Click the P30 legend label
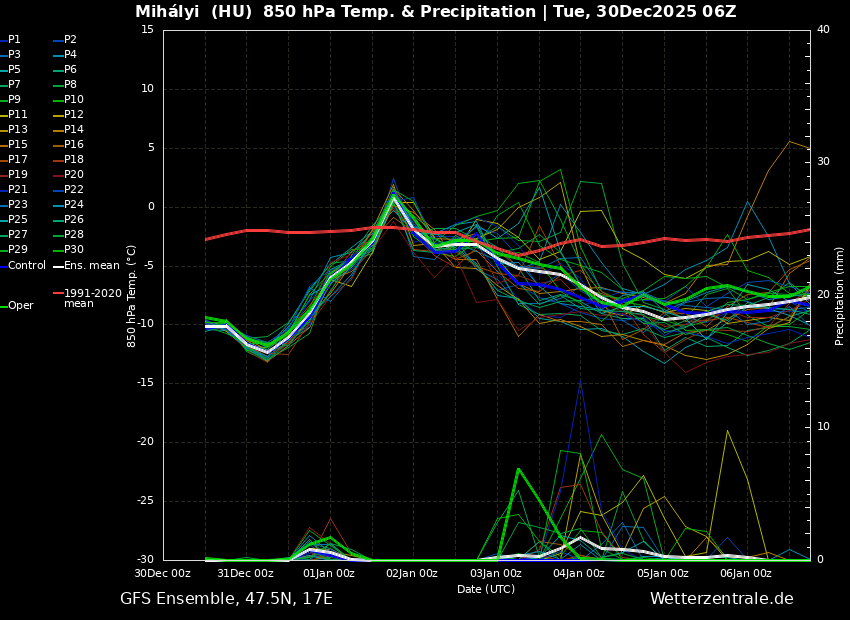This screenshot has height=620, width=850. (x=73, y=250)
